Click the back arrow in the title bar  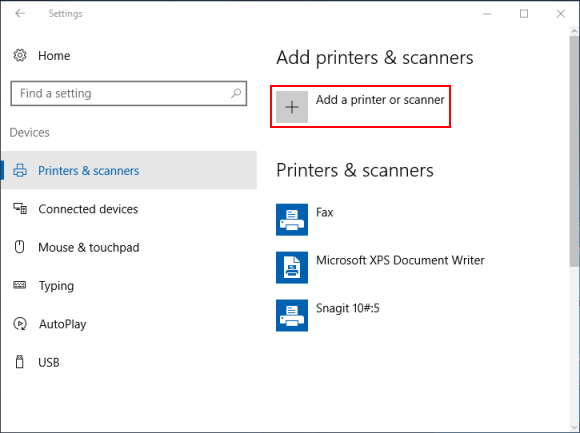[20, 14]
